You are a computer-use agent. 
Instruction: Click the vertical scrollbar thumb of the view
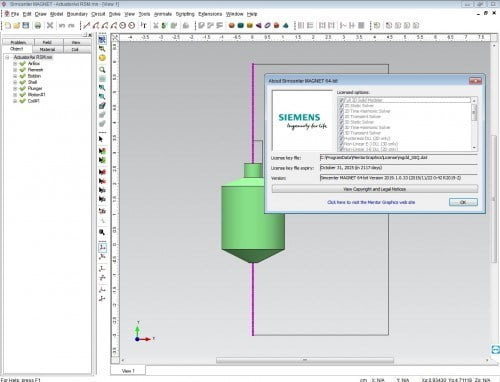coord(494,199)
